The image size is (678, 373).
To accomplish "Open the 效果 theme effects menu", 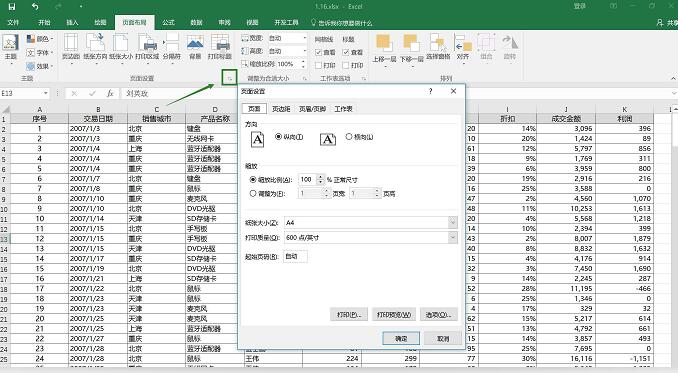I will coord(40,66).
